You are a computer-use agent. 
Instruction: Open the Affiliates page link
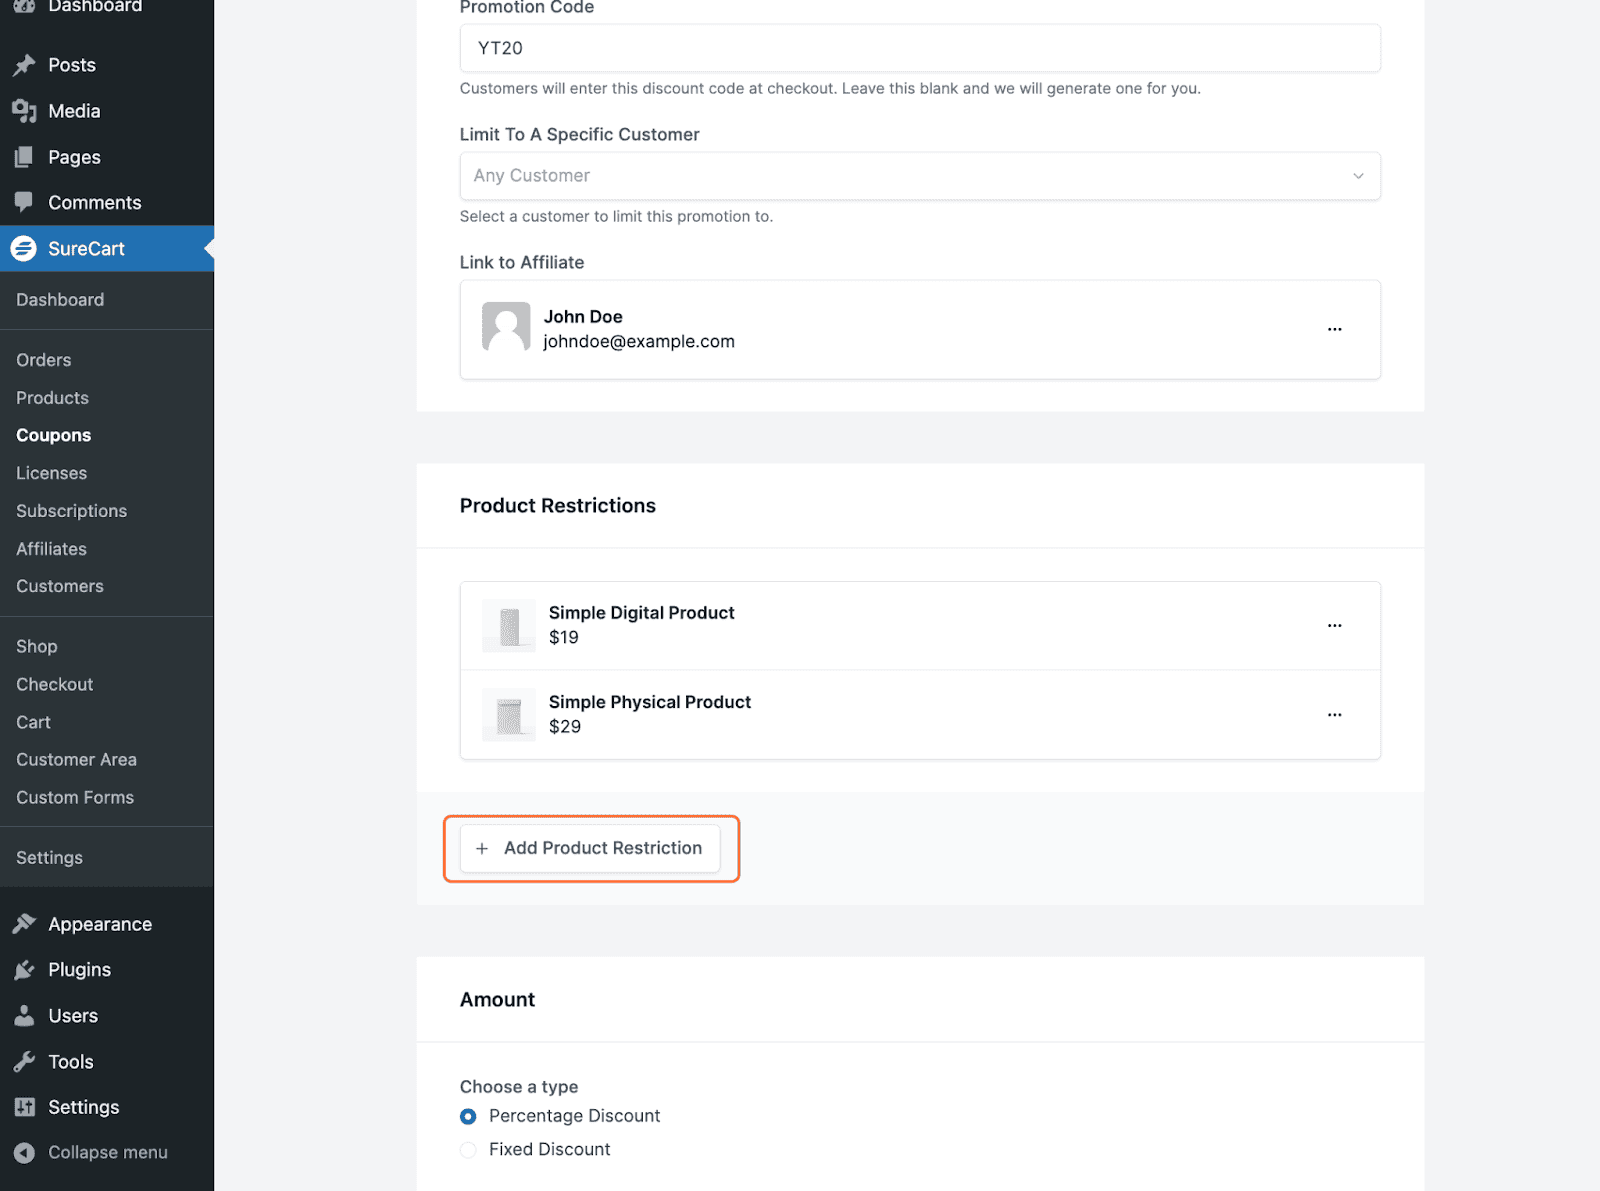51,548
